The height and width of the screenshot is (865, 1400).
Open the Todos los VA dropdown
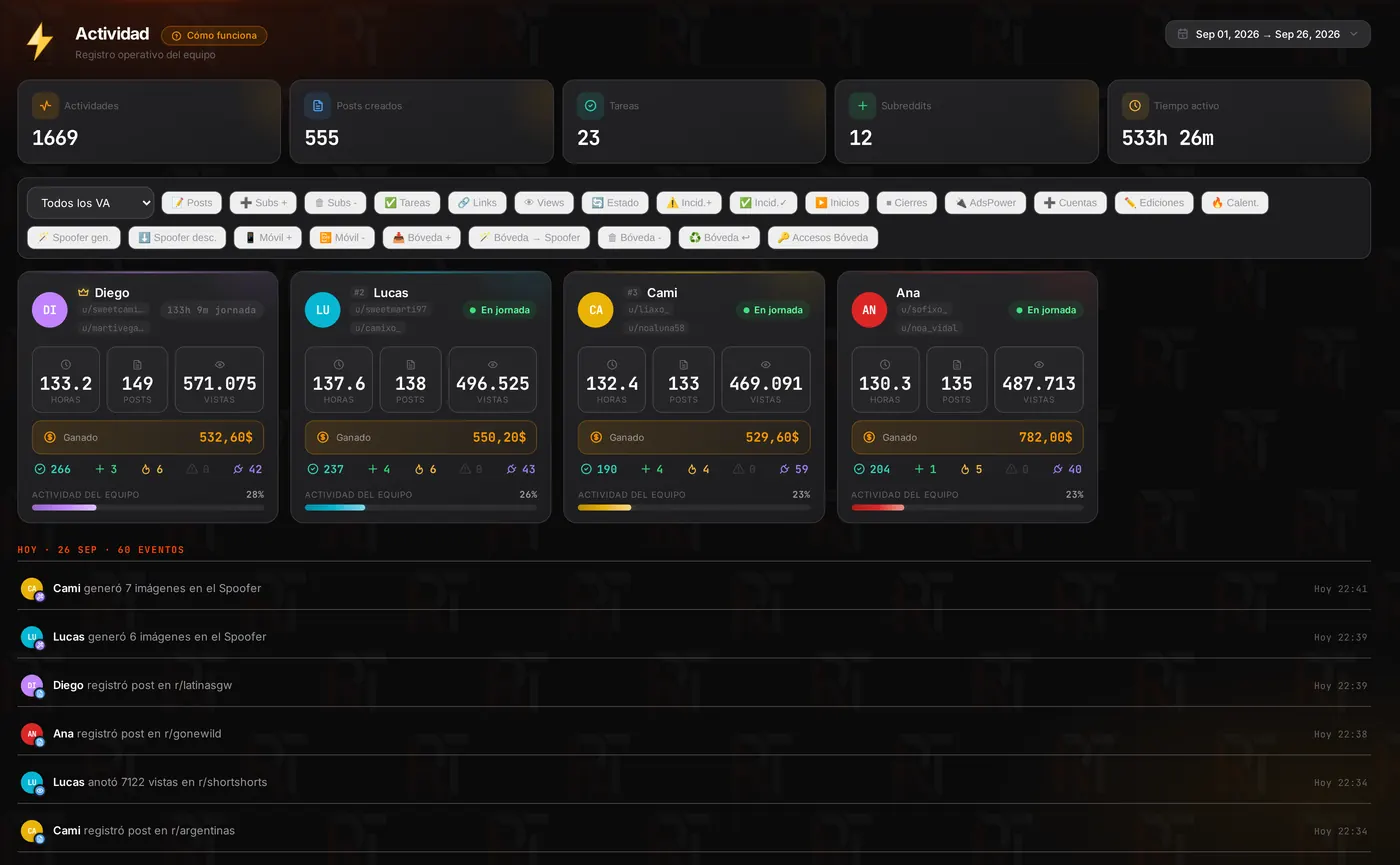[x=90, y=203]
